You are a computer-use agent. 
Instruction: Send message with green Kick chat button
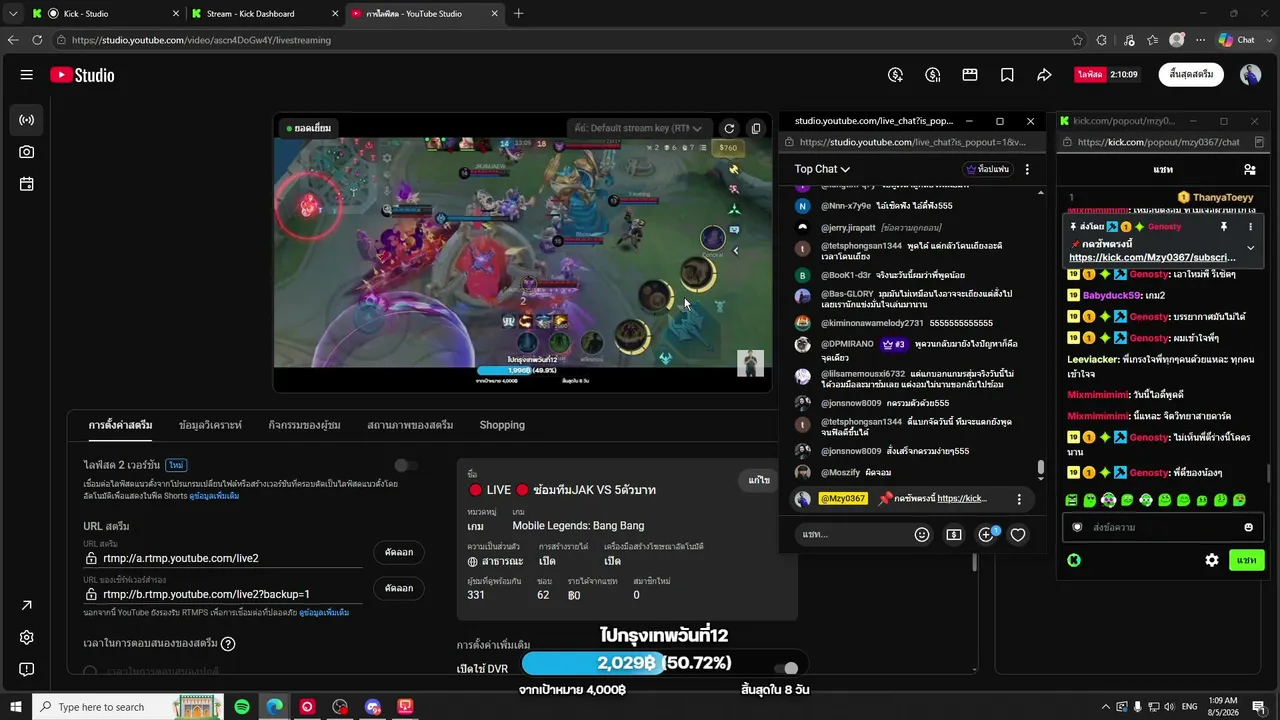click(x=1246, y=560)
